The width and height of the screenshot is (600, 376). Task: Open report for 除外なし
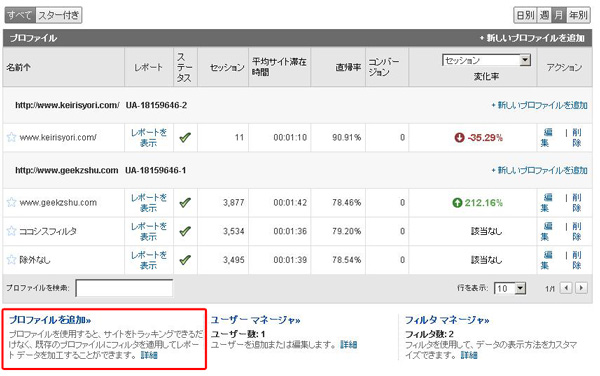click(x=148, y=260)
